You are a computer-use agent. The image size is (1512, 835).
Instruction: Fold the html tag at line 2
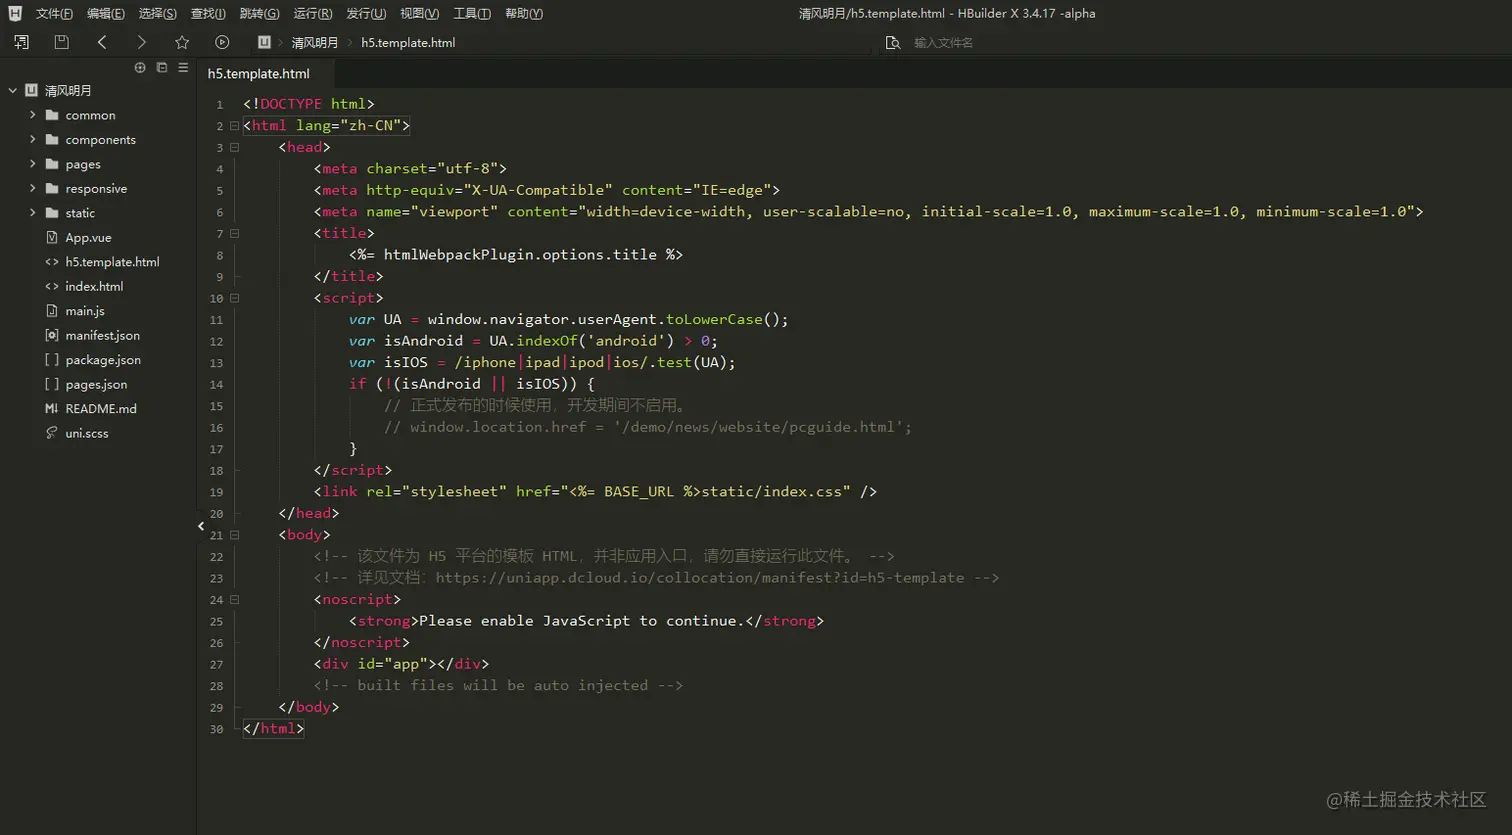(x=235, y=126)
